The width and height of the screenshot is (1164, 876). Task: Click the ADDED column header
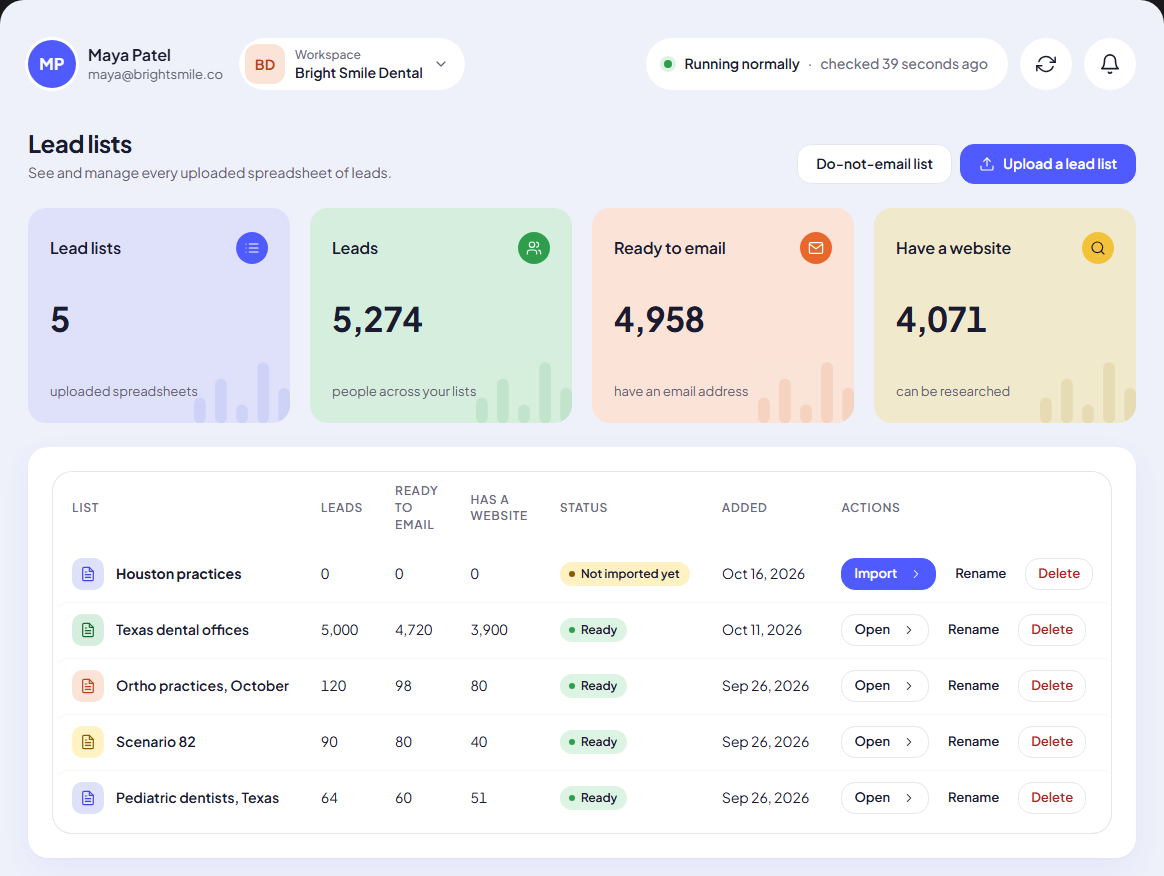tap(744, 508)
